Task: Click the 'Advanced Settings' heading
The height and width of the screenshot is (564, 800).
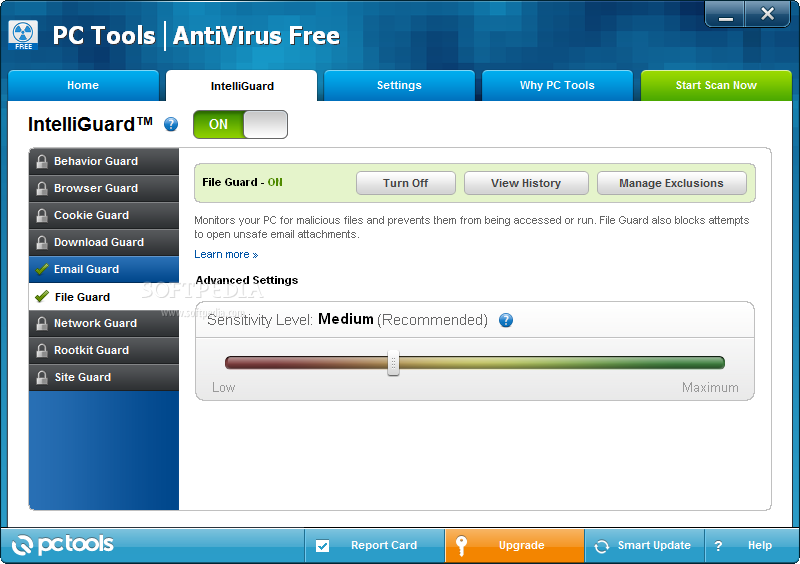Action: (x=246, y=280)
